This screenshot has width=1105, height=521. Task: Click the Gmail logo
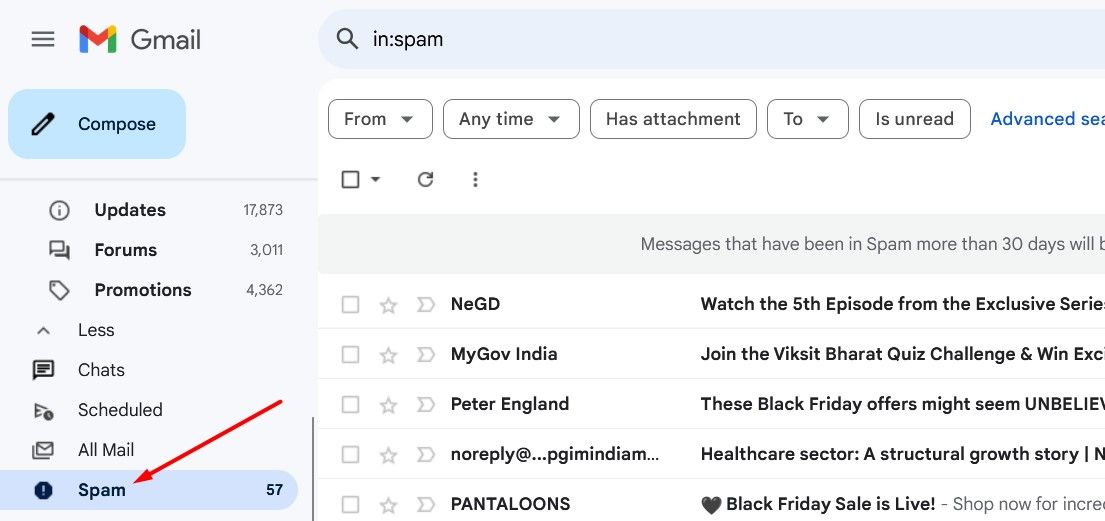pyautogui.click(x=140, y=40)
